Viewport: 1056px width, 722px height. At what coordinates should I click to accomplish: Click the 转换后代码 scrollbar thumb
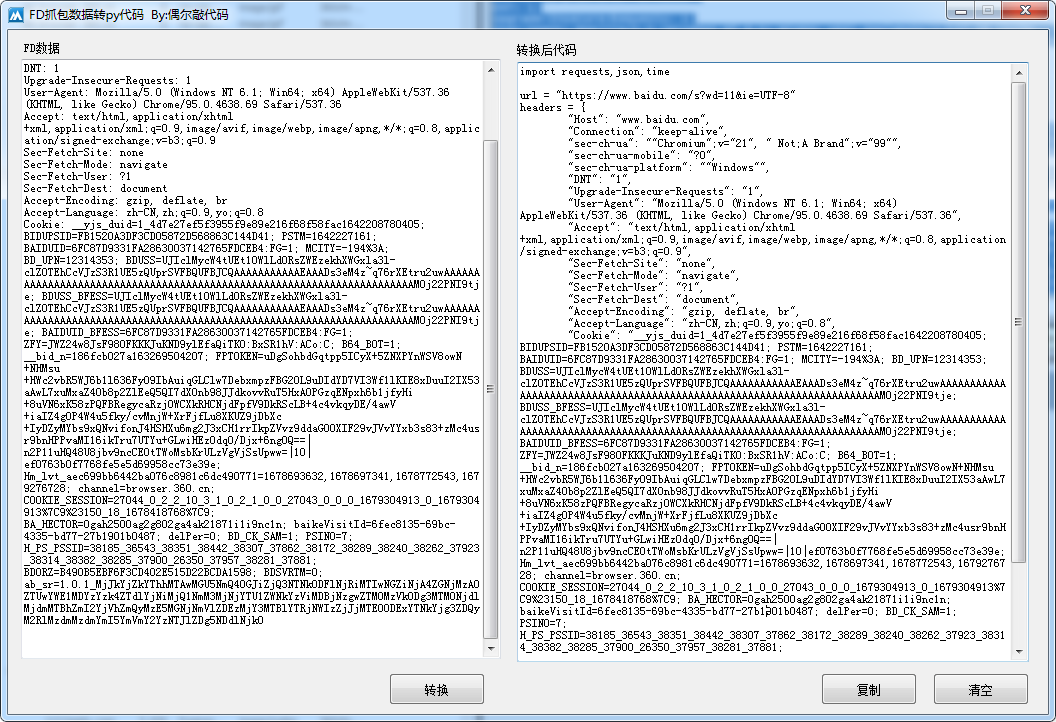click(x=1019, y=322)
